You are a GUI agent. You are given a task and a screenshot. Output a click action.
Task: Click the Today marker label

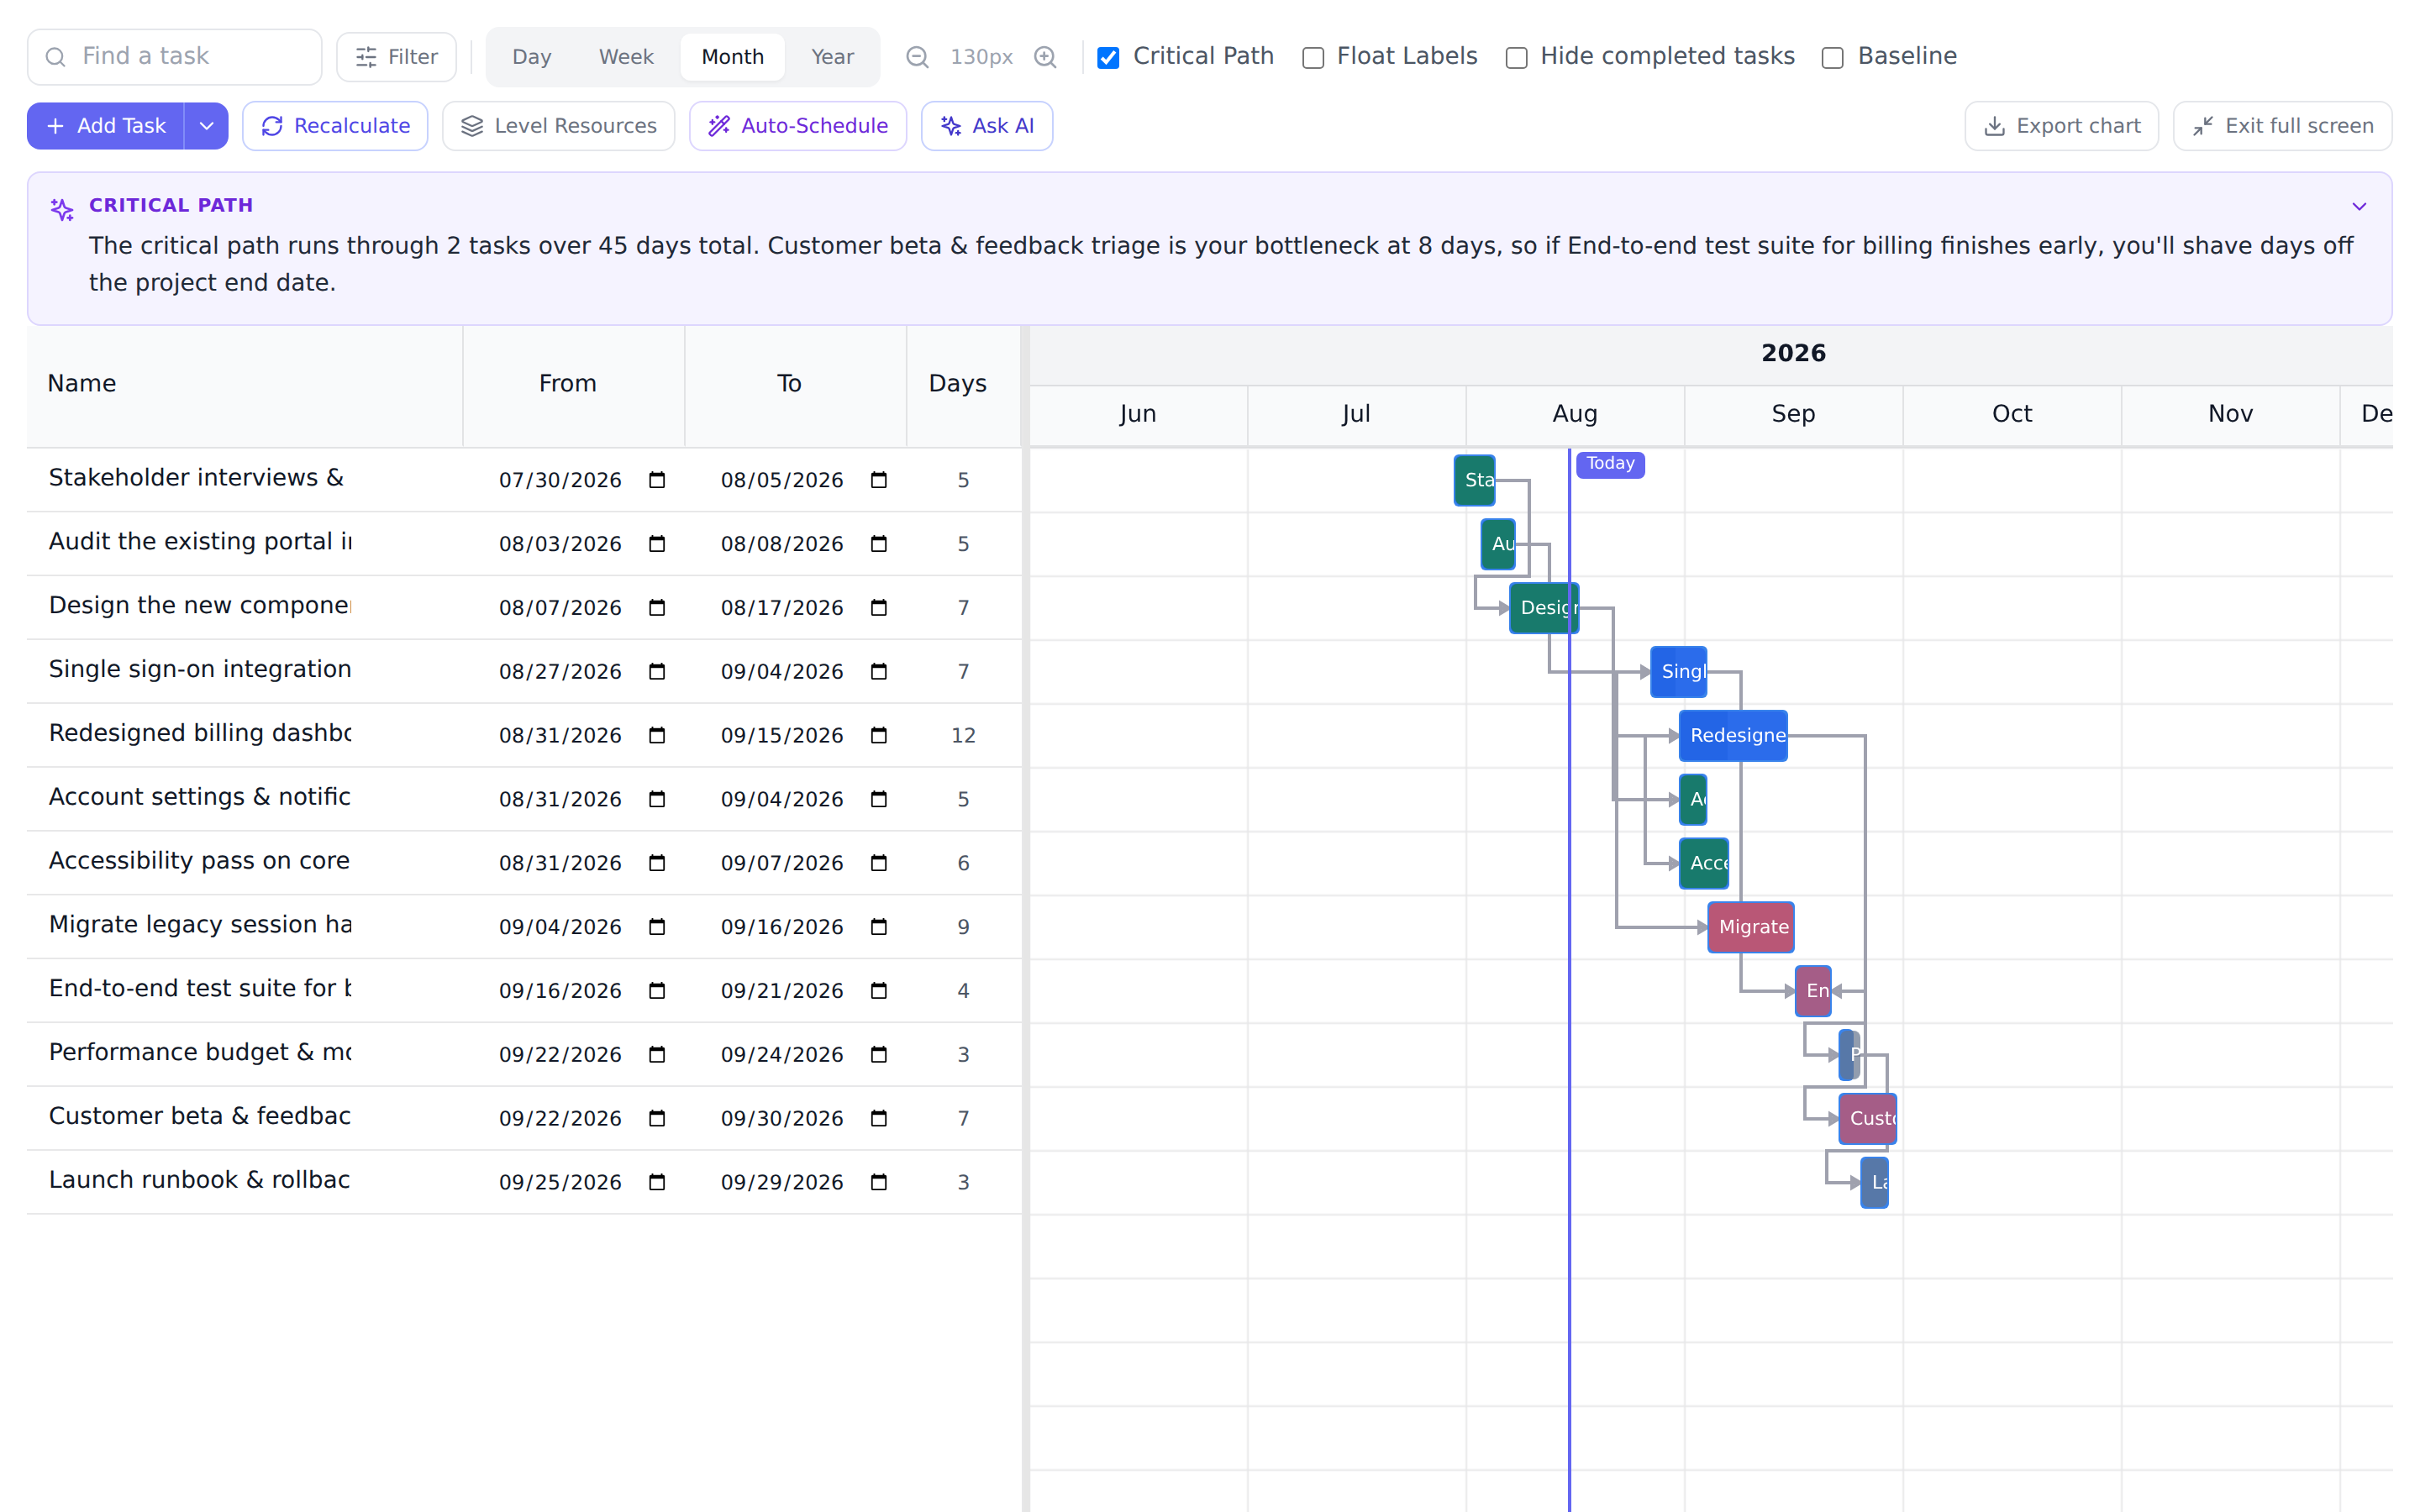coord(1610,464)
